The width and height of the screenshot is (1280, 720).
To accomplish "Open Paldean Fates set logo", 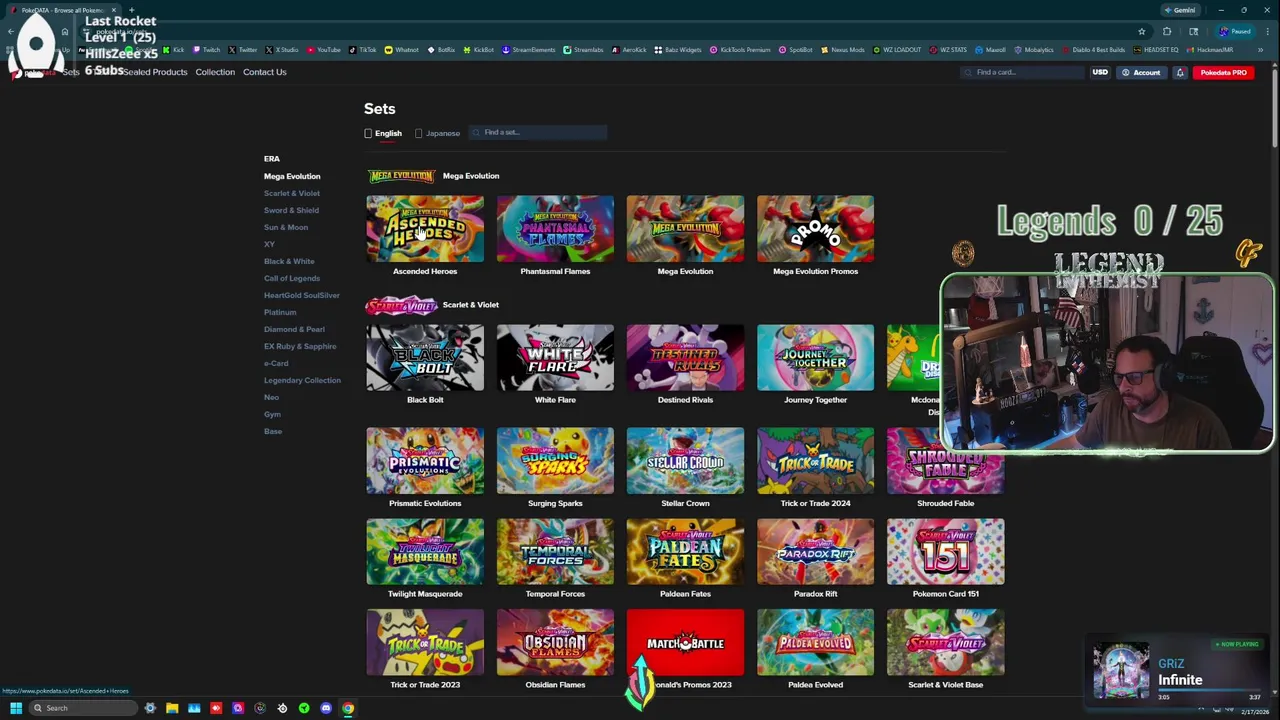I will coord(685,552).
